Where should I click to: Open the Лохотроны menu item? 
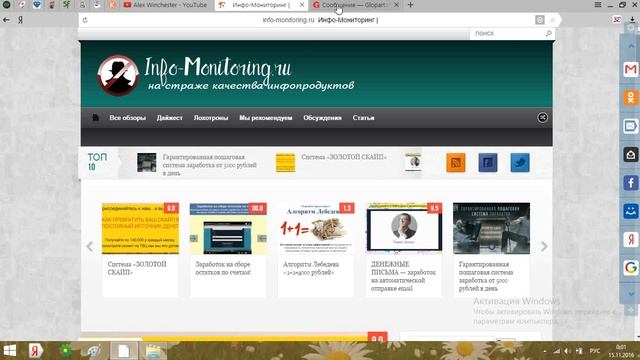click(211, 118)
